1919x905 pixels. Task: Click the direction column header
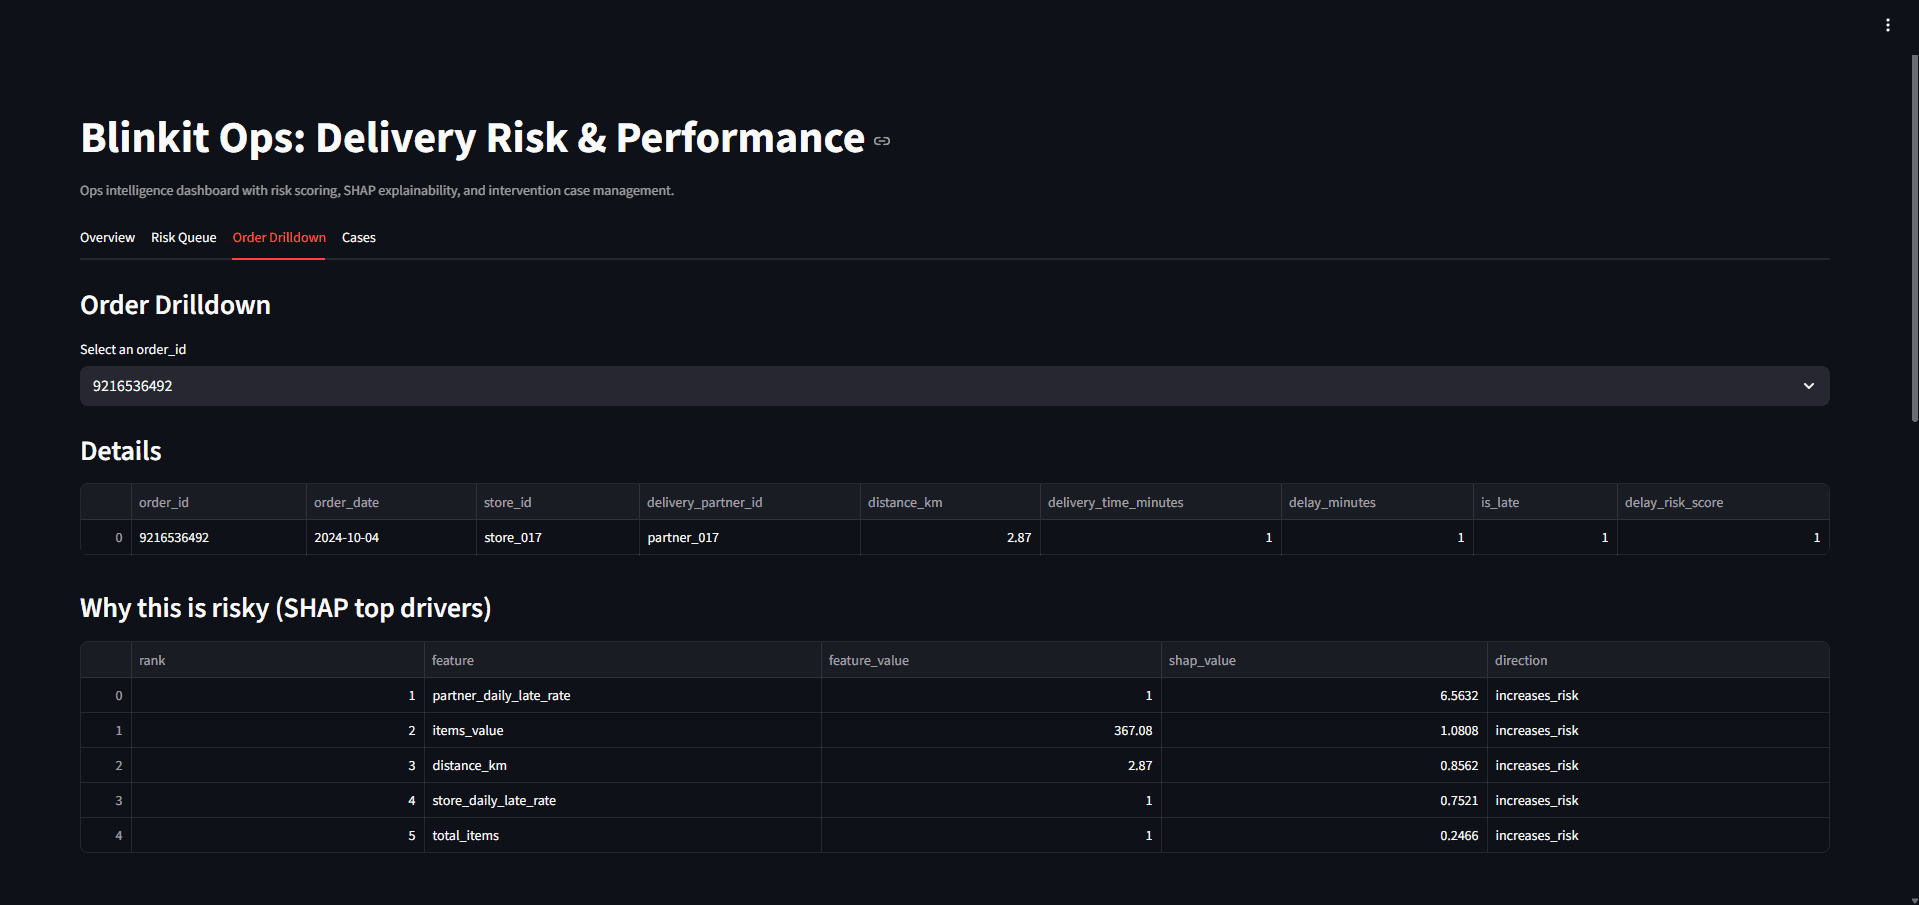pos(1658,660)
